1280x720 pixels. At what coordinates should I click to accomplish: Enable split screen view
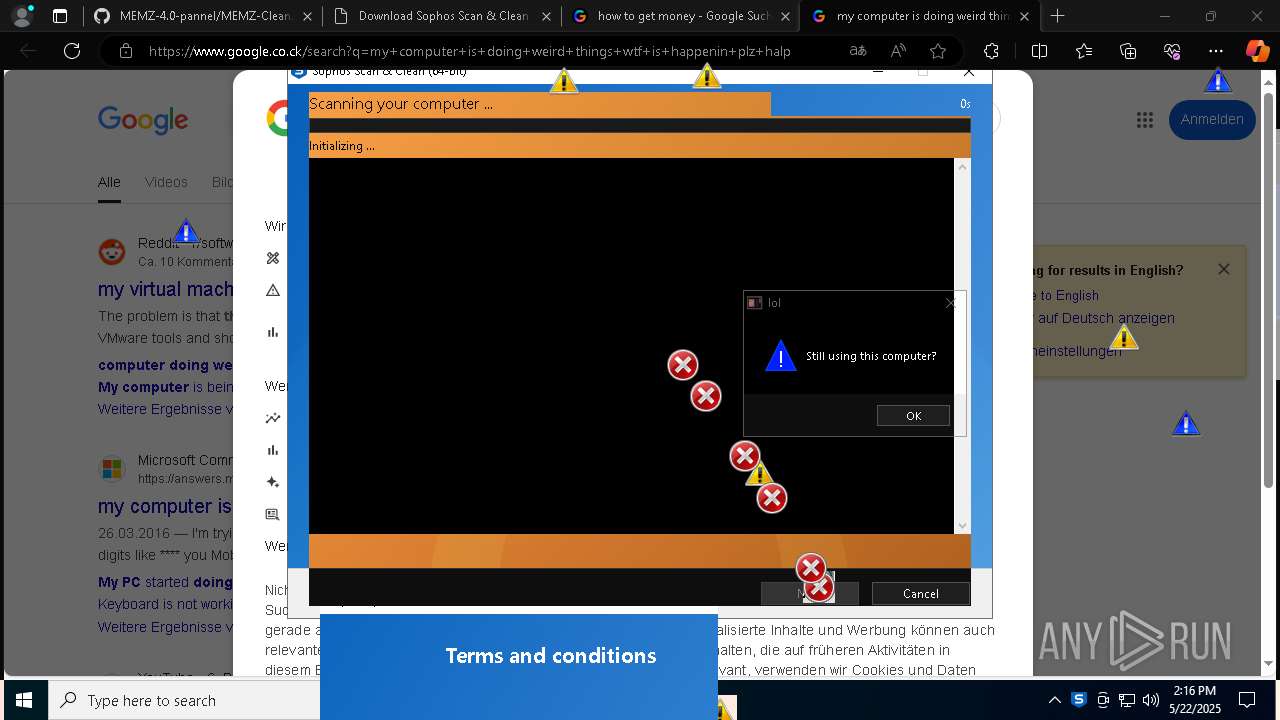pos(1039,51)
